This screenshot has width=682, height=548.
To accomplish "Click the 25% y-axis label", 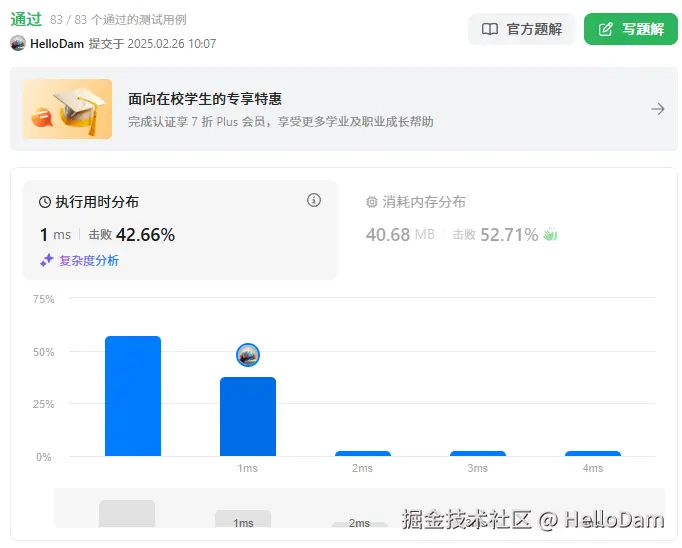I will pyautogui.click(x=43, y=404).
